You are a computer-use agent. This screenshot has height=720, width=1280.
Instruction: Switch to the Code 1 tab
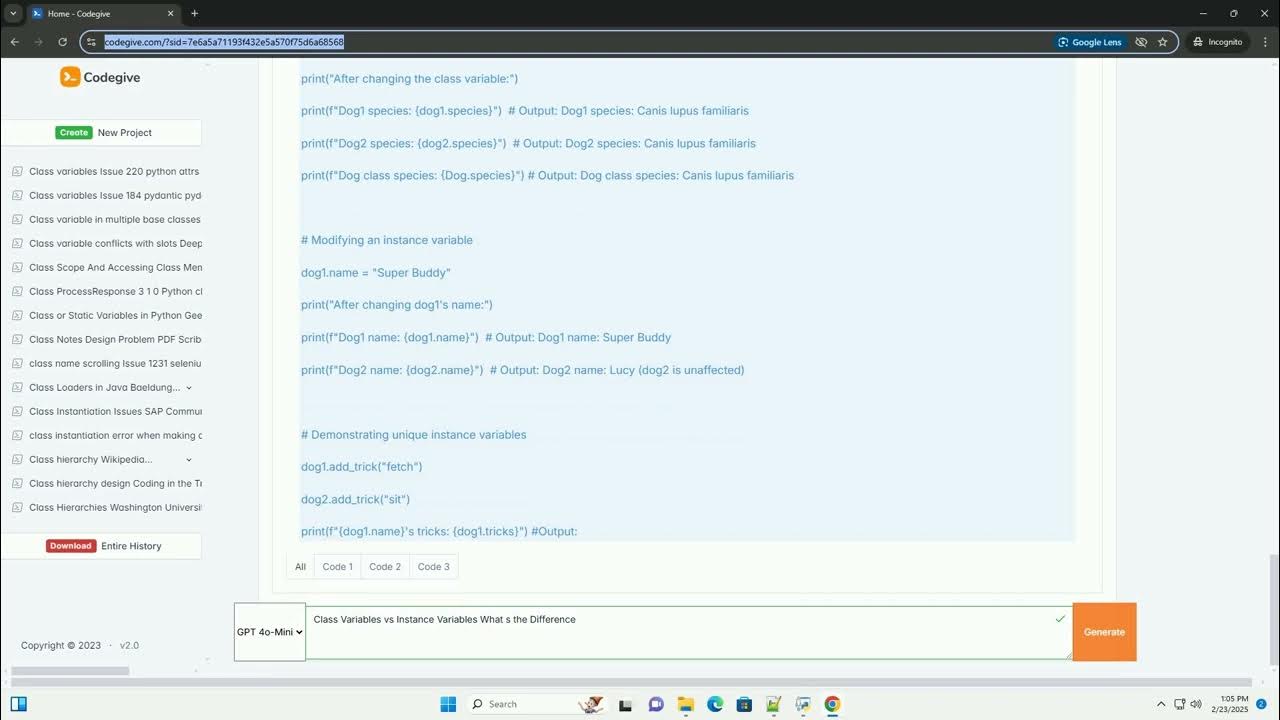[x=337, y=567]
